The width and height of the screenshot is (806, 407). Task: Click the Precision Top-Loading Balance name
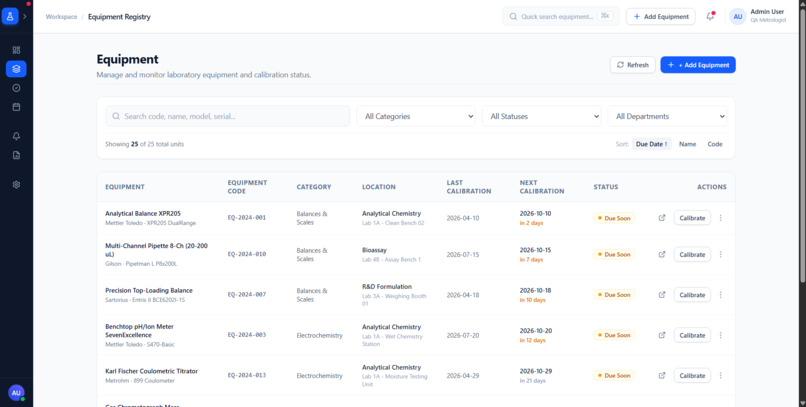pos(149,290)
